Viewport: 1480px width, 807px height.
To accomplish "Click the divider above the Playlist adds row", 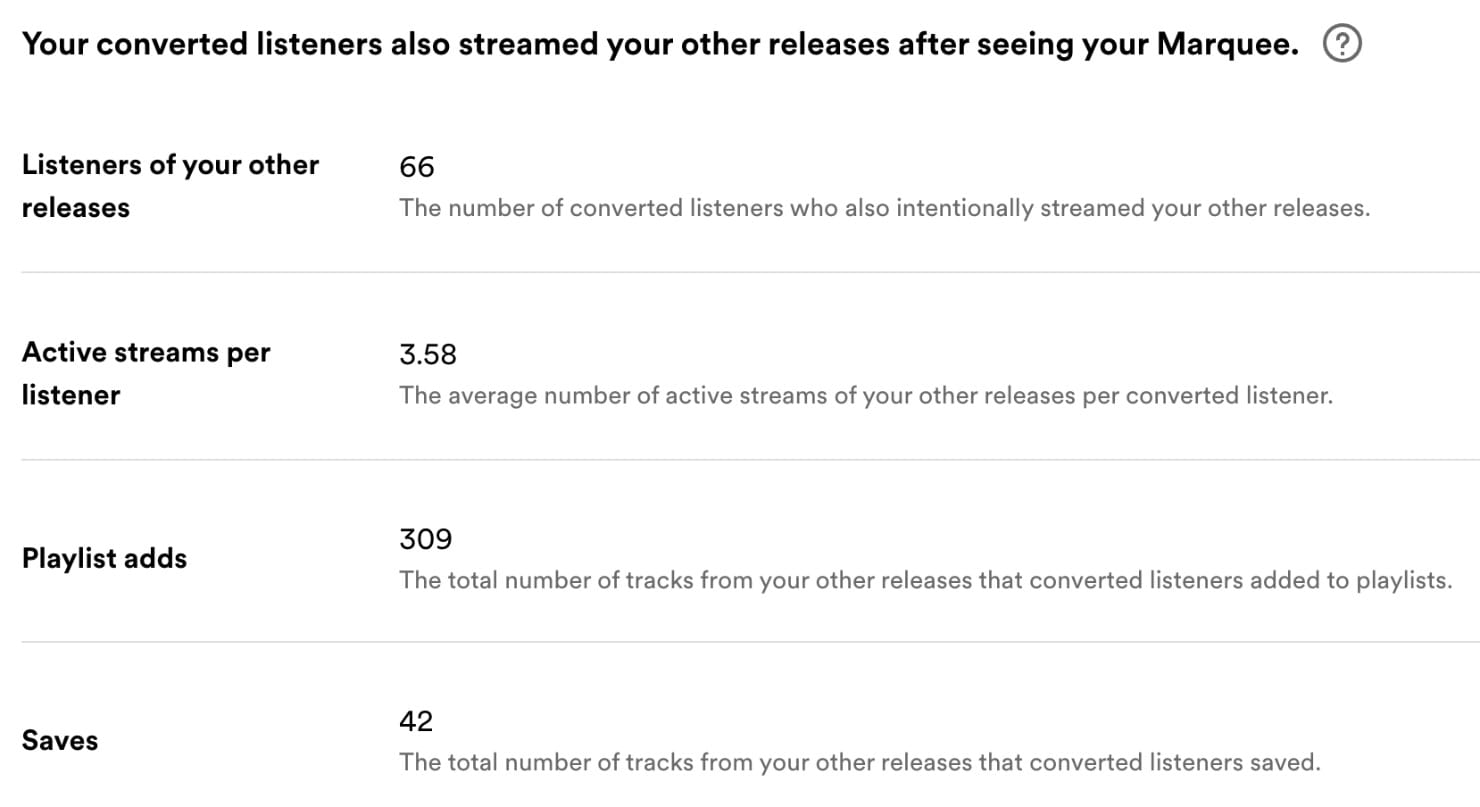I will [740, 459].
